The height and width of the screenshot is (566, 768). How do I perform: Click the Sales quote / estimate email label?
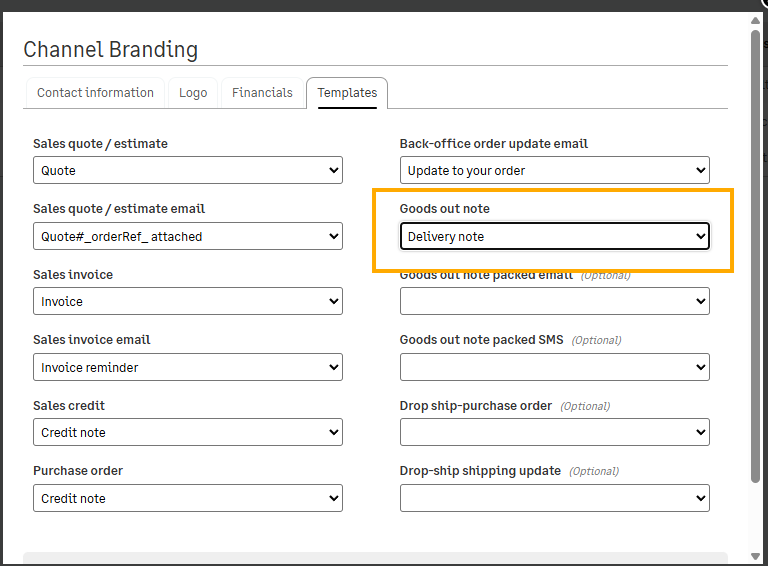pos(119,209)
